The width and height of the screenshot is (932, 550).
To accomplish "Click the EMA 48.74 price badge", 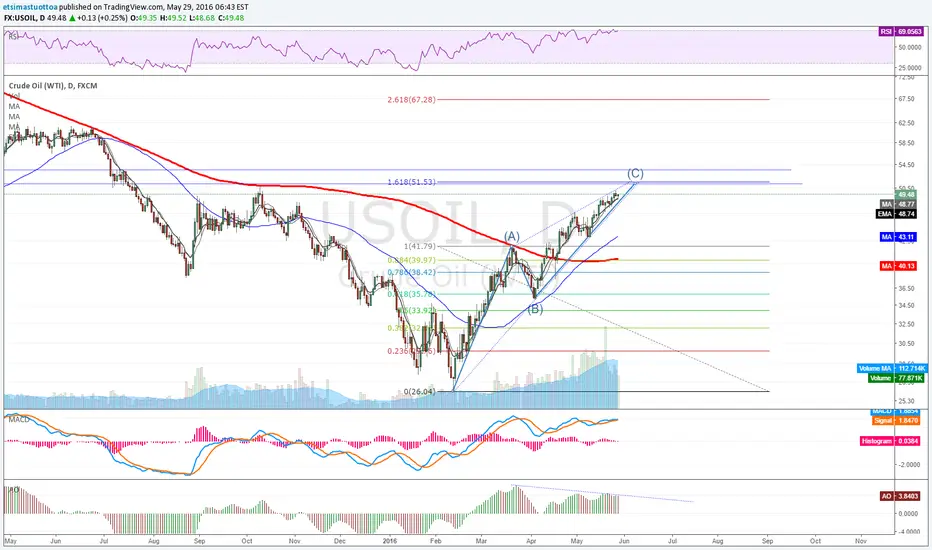I will [x=898, y=213].
